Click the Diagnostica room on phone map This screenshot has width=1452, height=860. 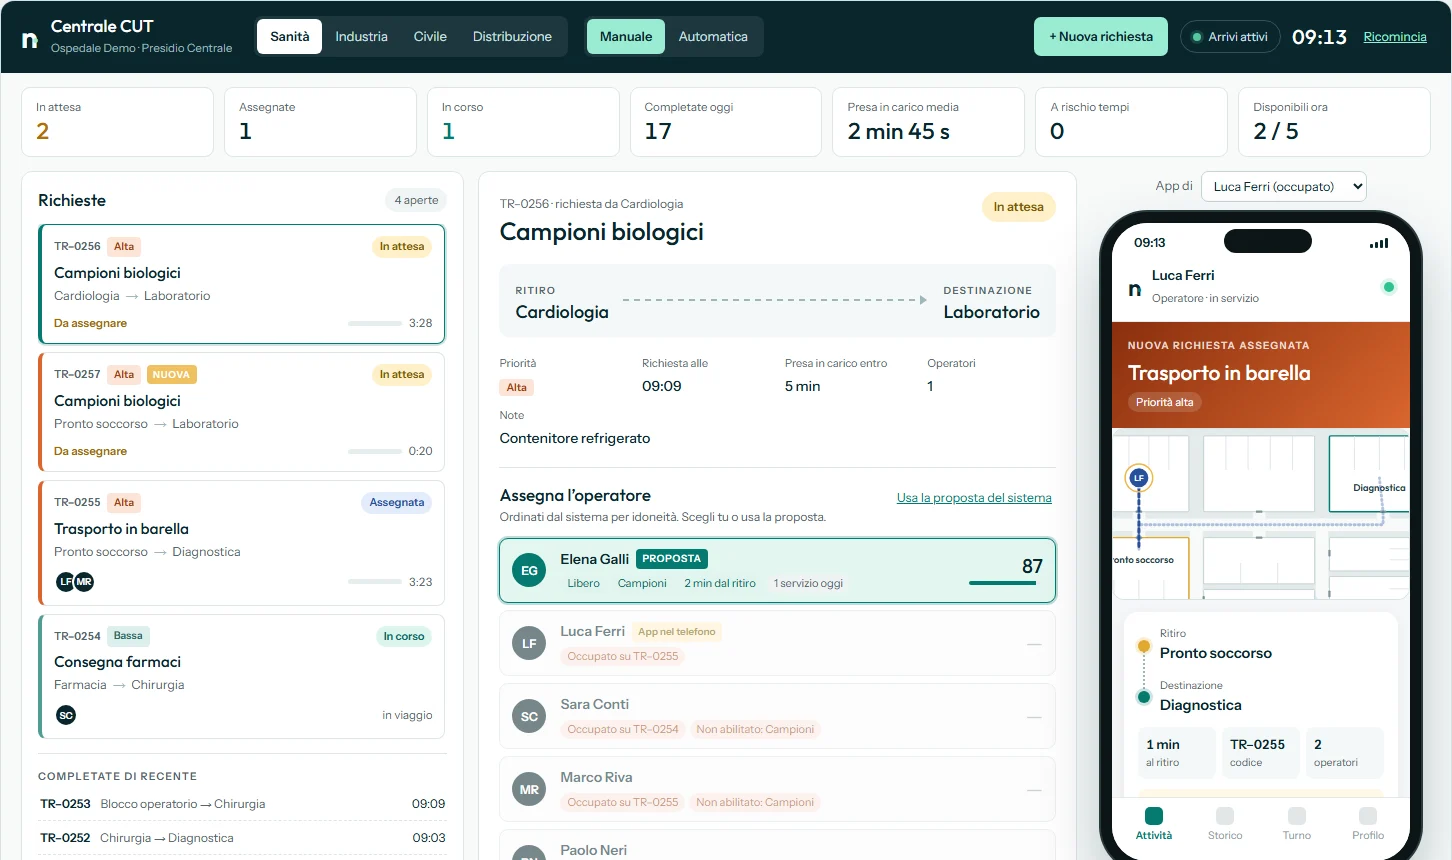tap(1369, 474)
